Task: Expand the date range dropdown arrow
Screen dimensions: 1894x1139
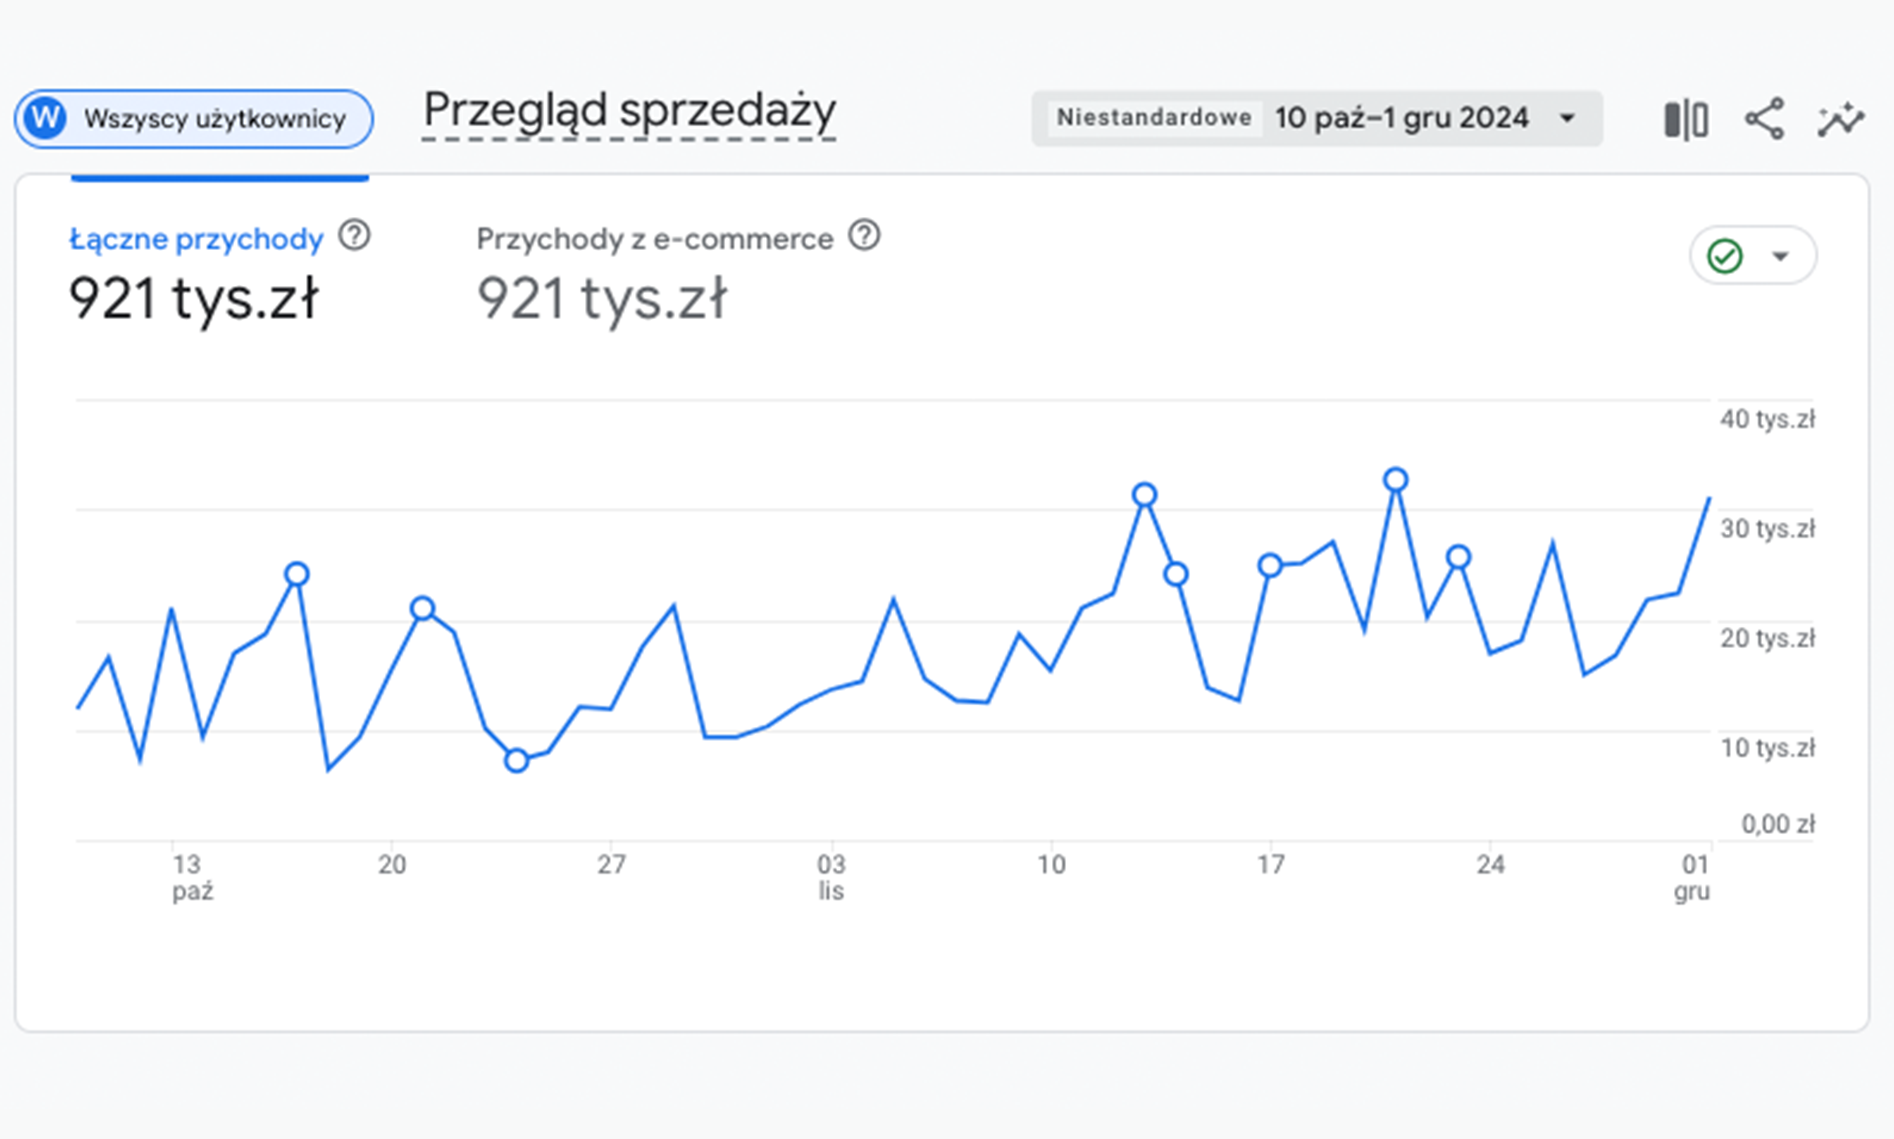Action: (1567, 118)
